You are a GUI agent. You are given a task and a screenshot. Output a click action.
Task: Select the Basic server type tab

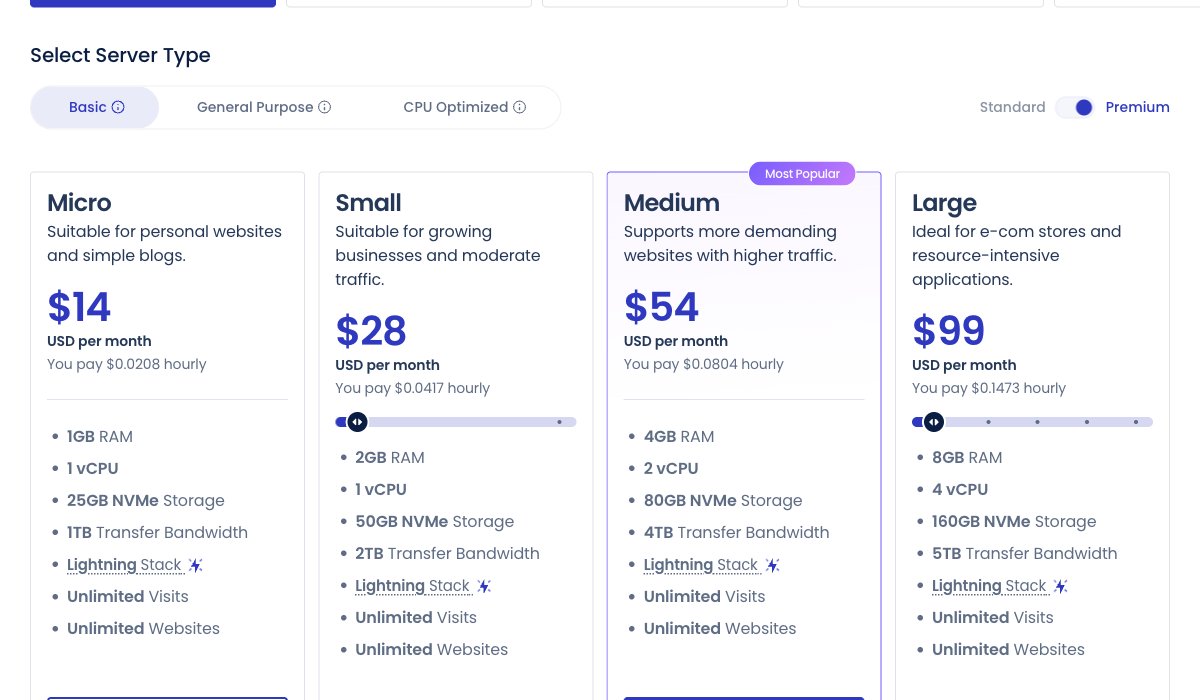pos(95,107)
